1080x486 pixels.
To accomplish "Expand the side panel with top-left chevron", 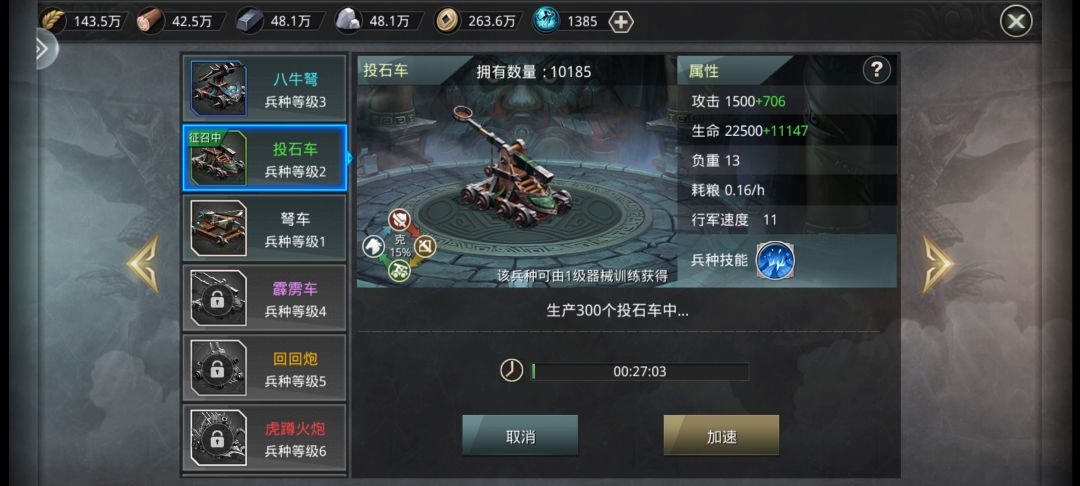I will [x=43, y=49].
